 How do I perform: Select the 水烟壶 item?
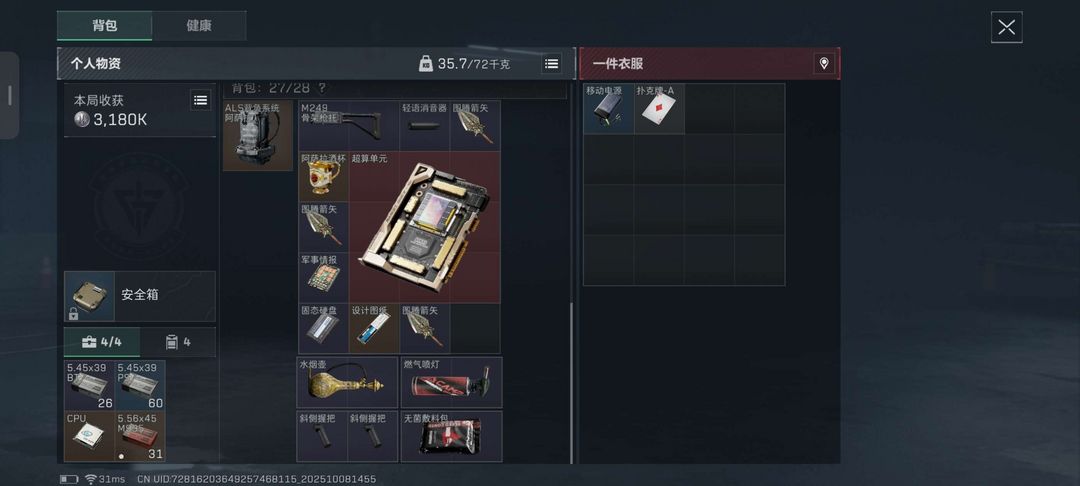tap(347, 382)
